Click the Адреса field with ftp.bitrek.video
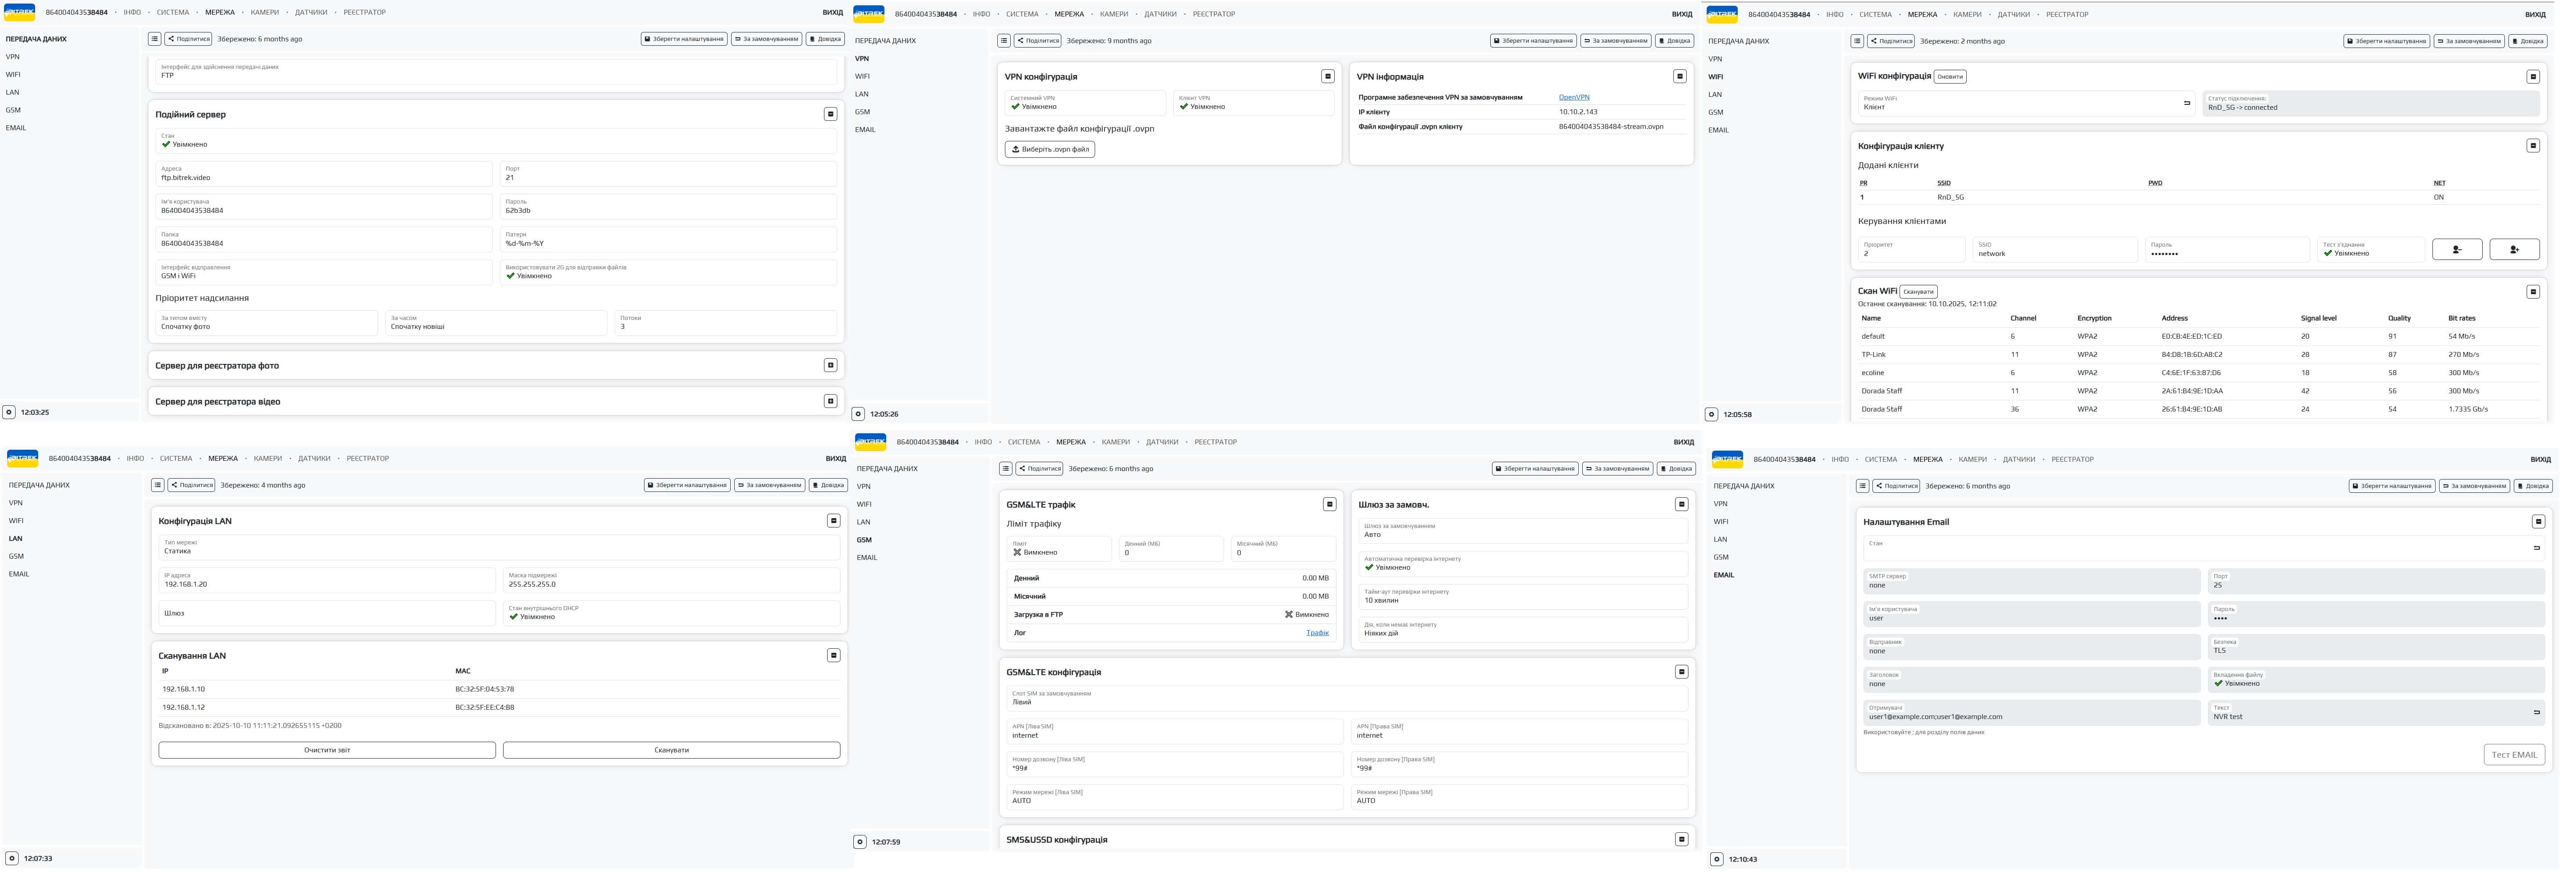The width and height of the screenshot is (2576, 887). [324, 174]
